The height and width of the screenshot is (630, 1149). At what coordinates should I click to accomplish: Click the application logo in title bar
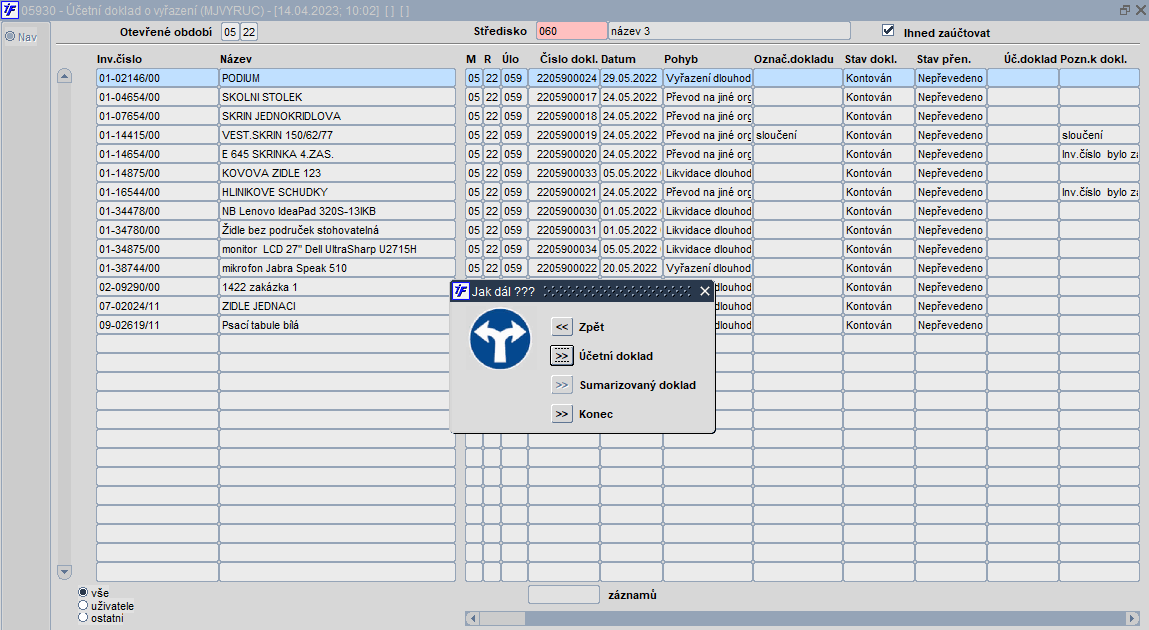pyautogui.click(x=10, y=10)
